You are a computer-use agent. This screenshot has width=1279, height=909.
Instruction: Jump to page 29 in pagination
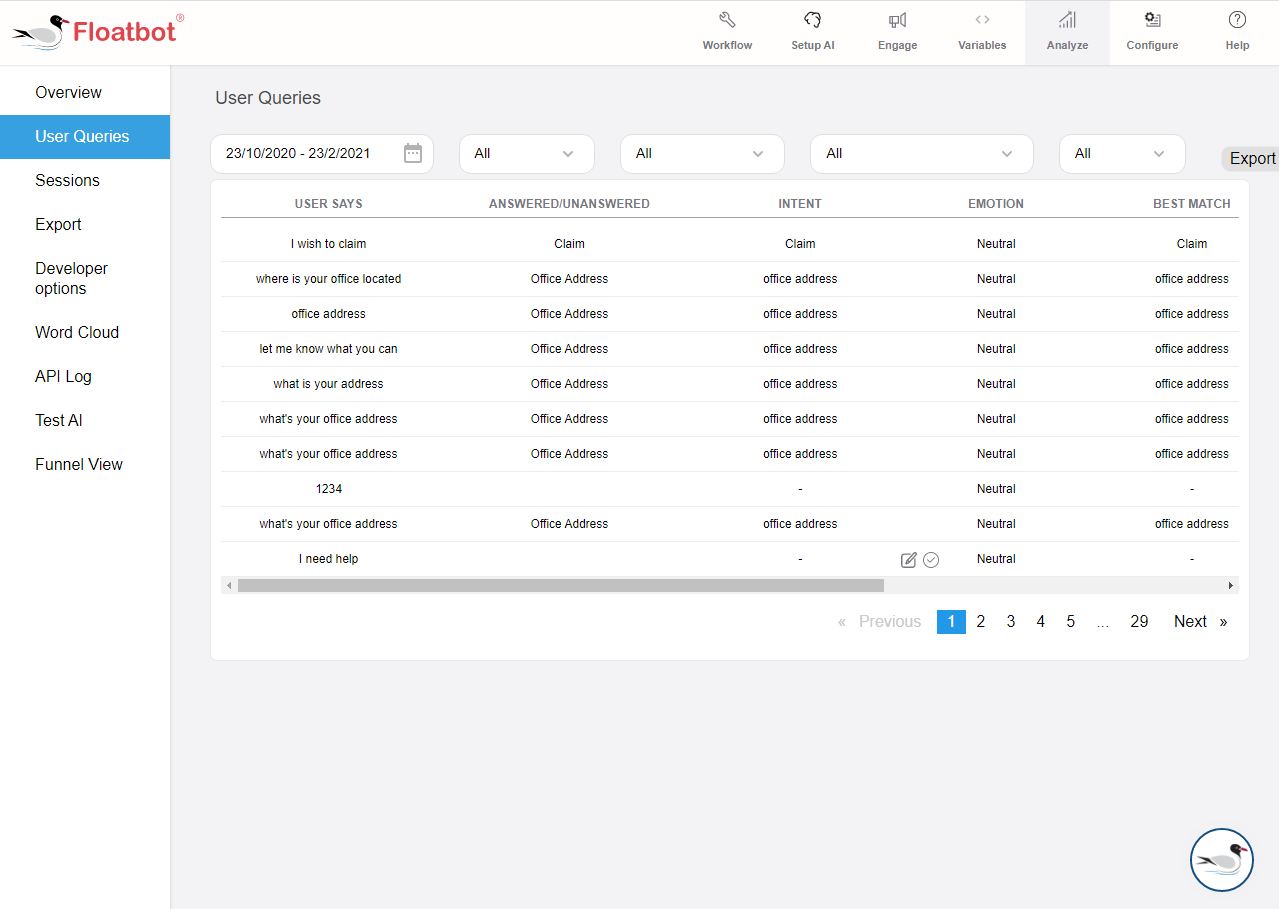pos(1139,622)
